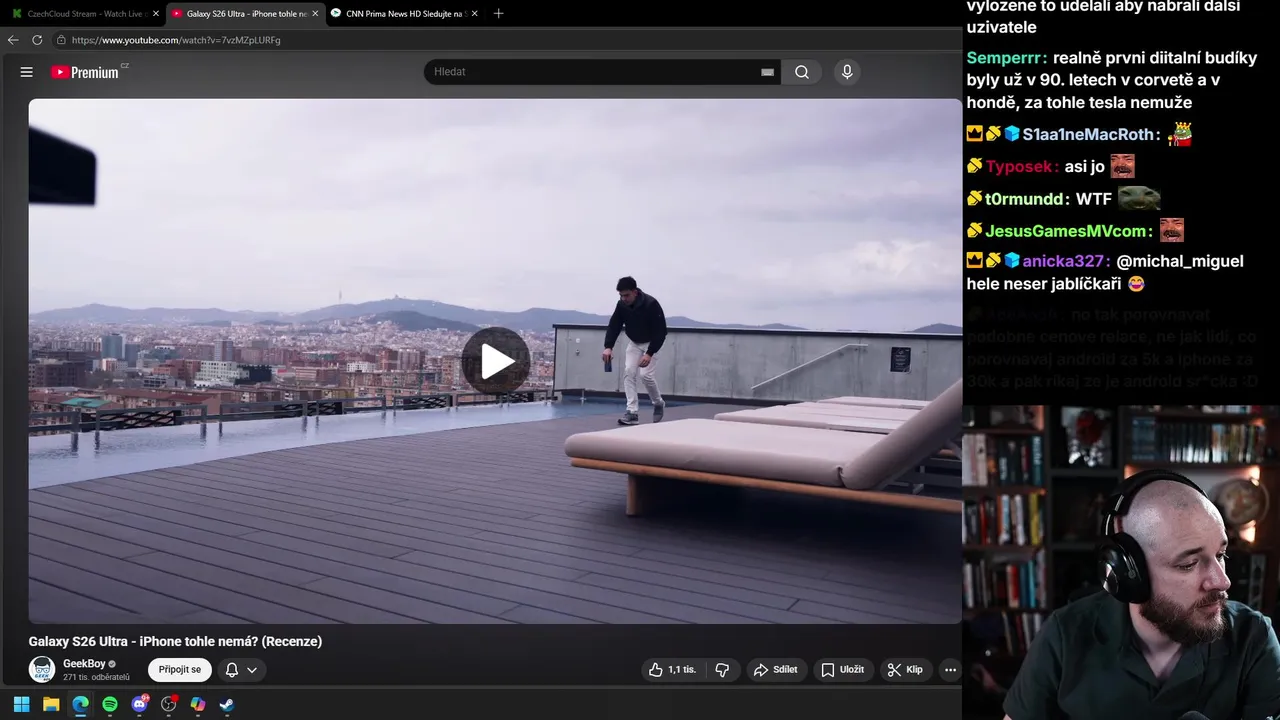Open a new browser tab

click(x=498, y=14)
